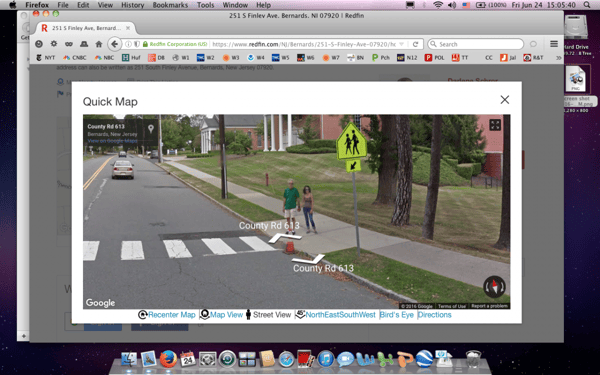Click the reload page button

pos(415,44)
